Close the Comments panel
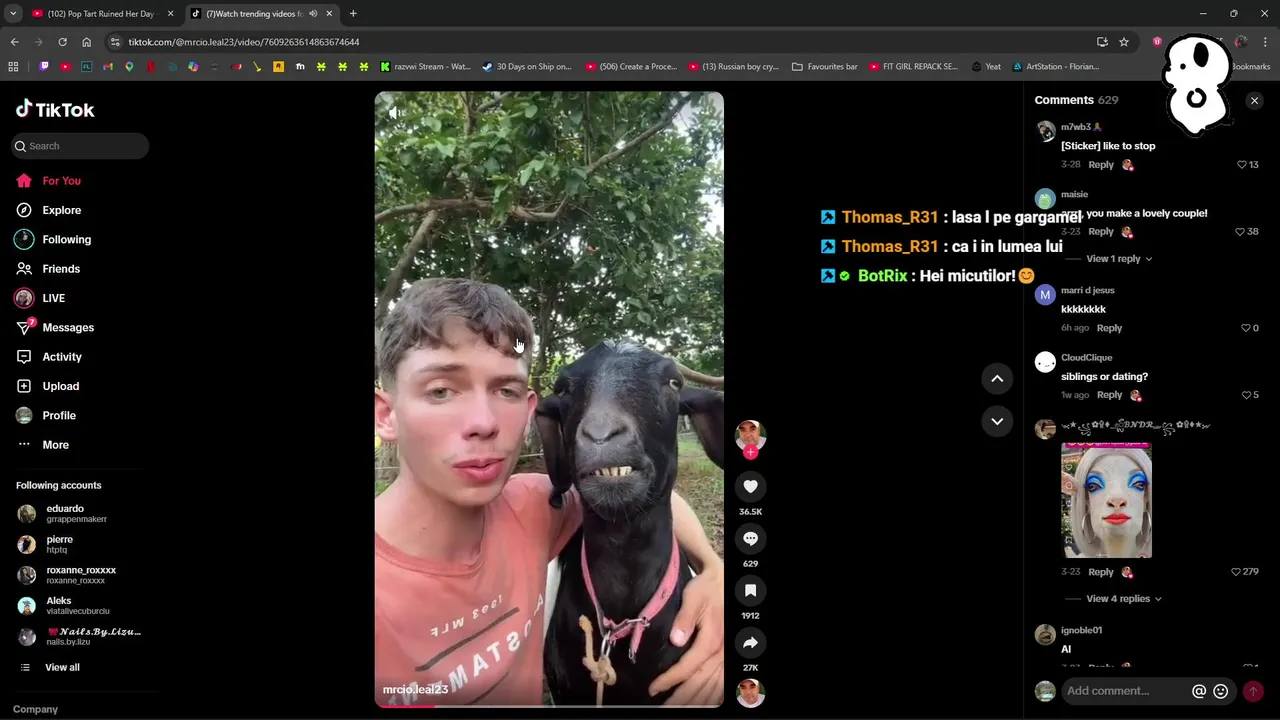 point(1254,100)
